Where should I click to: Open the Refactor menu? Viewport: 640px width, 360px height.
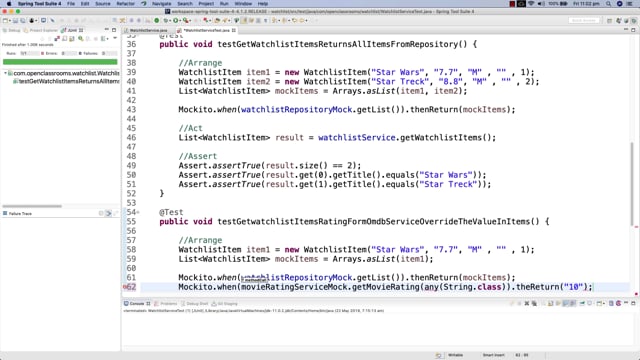pos(125,4)
